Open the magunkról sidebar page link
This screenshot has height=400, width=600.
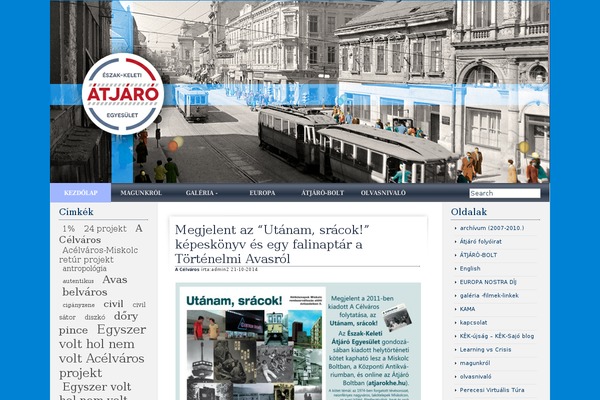click(474, 363)
